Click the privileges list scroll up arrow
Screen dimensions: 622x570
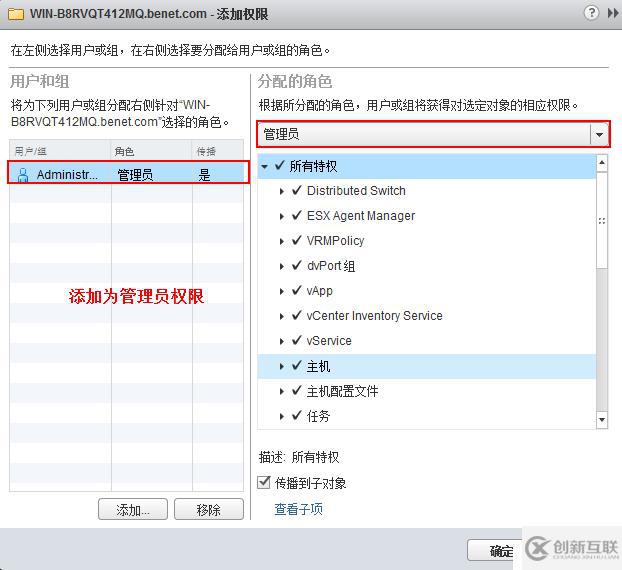(602, 162)
